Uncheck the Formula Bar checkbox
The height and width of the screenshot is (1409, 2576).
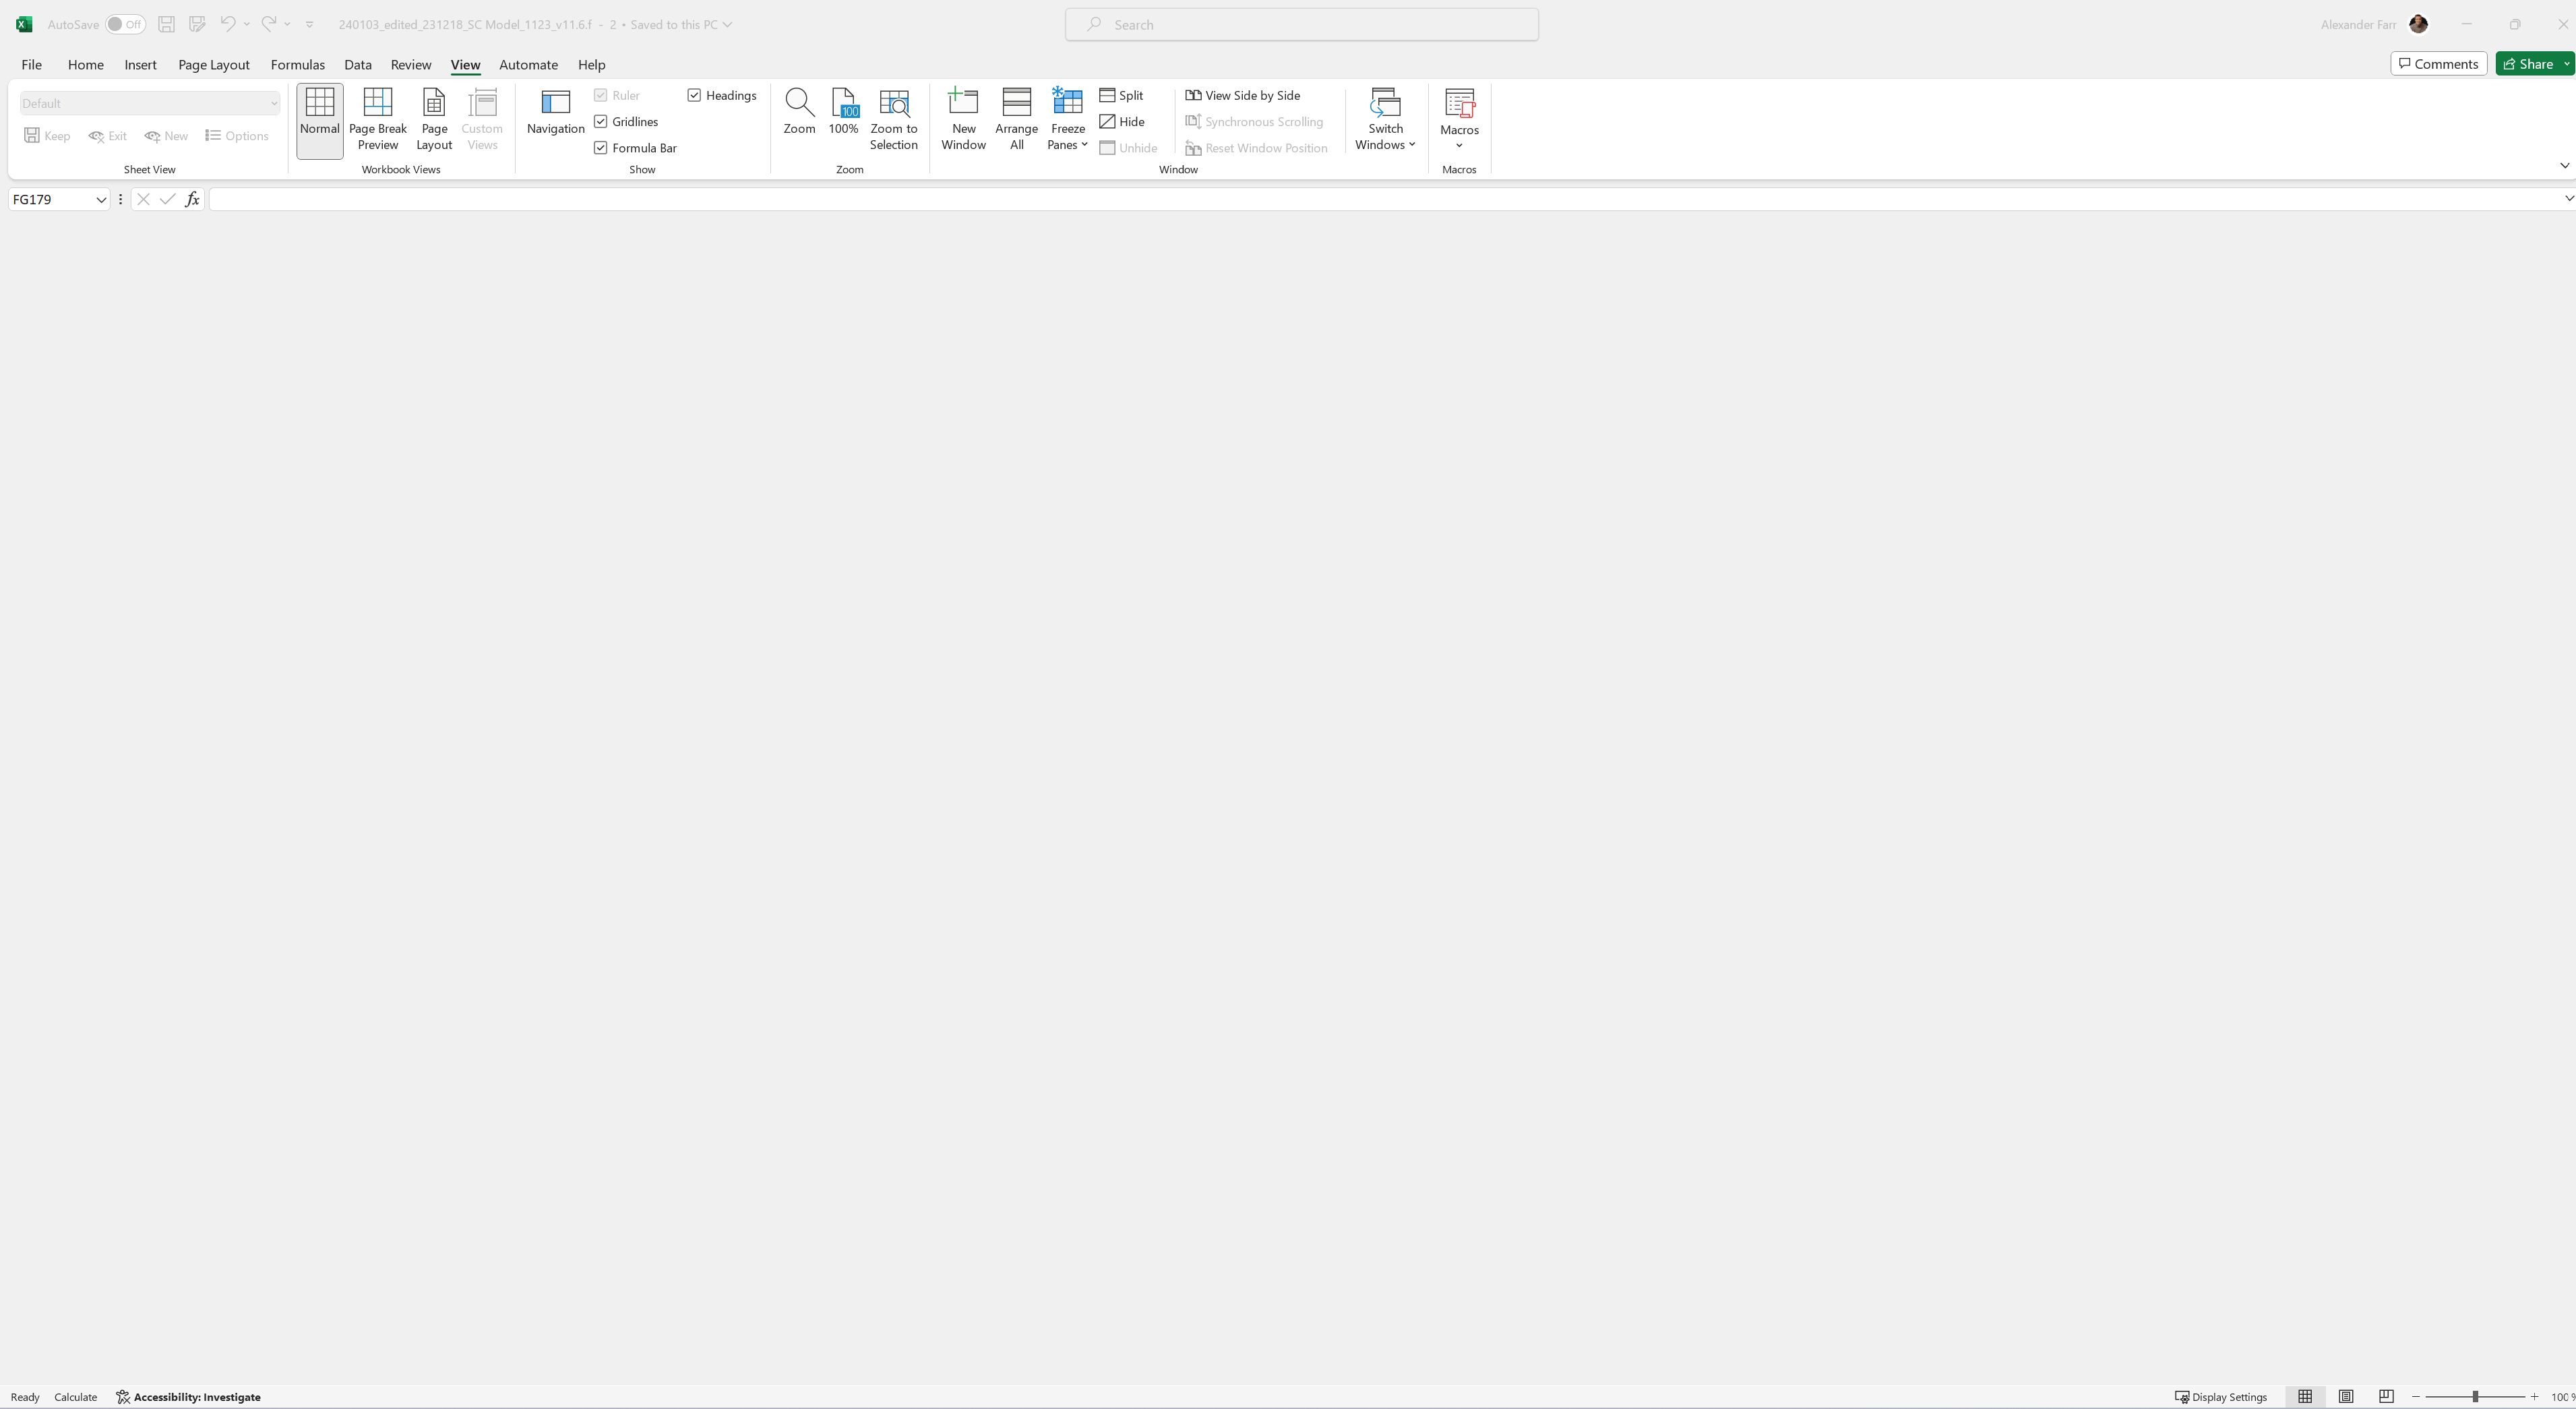click(x=601, y=148)
